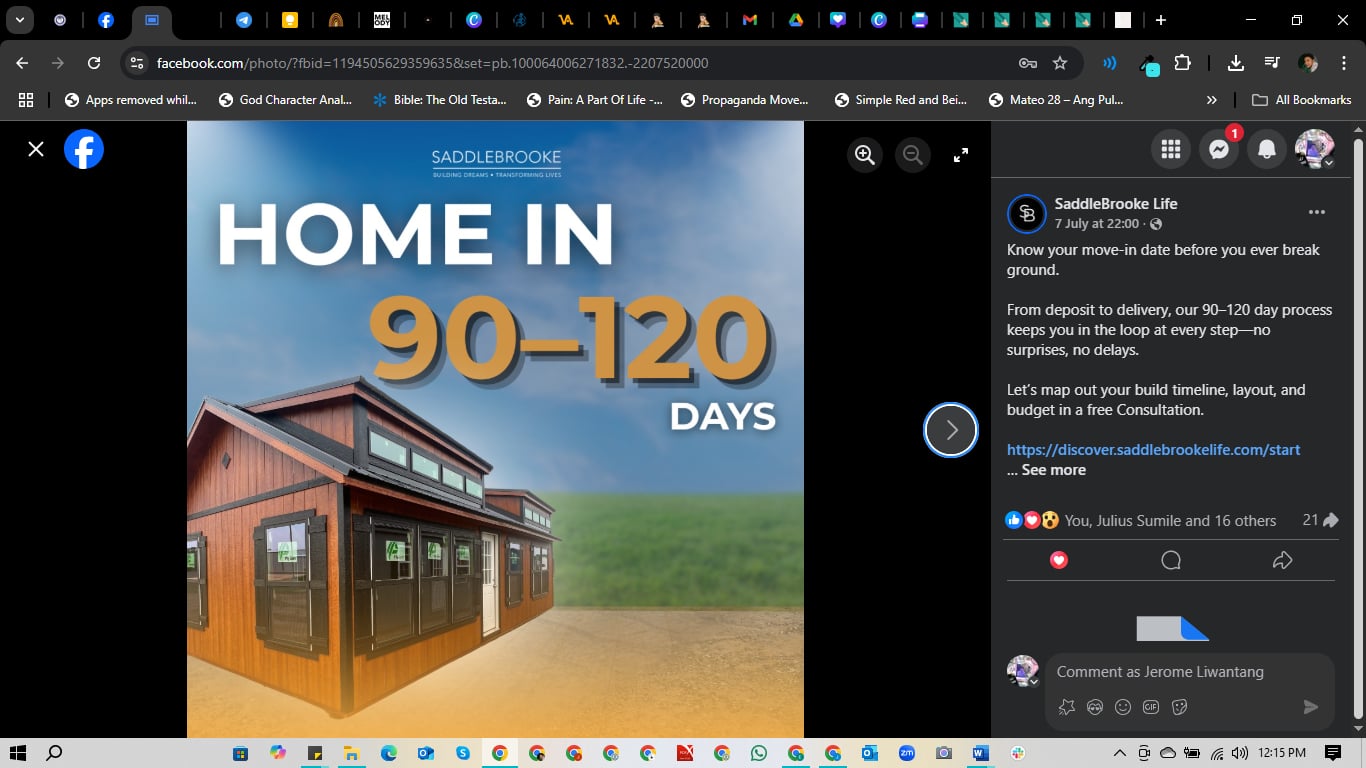
Task: Open the discover.saddlebrookelife.com/start link
Action: tap(1154, 450)
